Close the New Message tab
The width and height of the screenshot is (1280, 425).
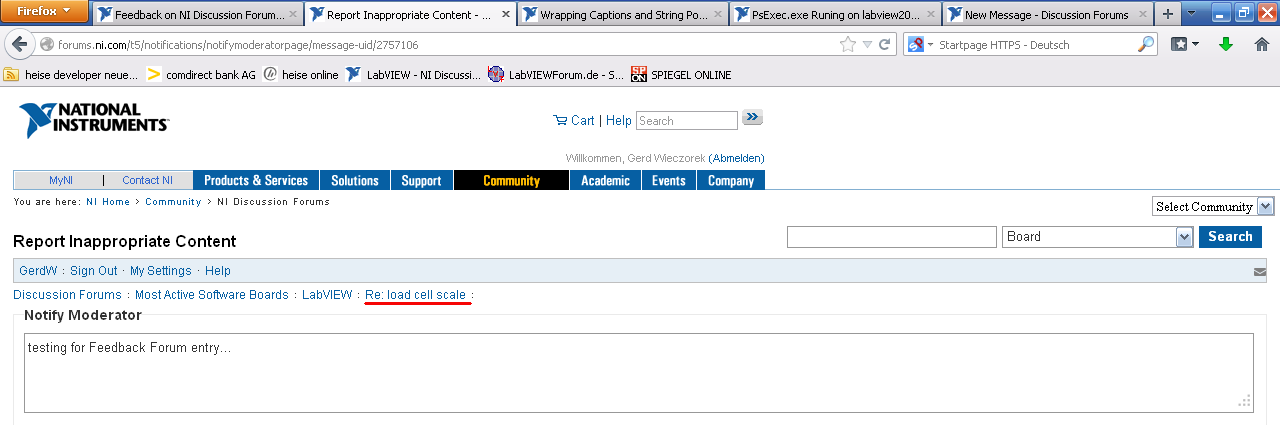(1142, 15)
